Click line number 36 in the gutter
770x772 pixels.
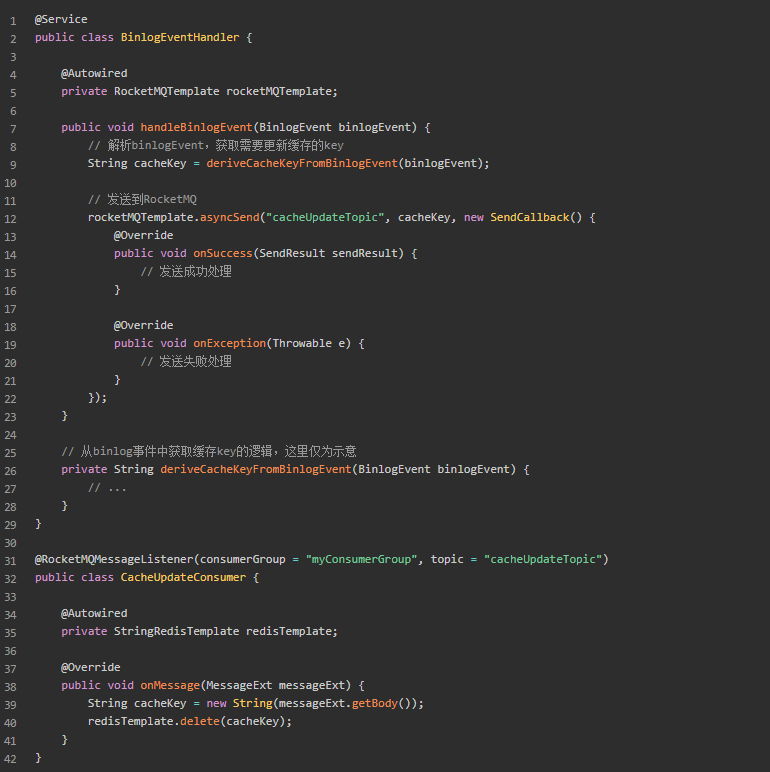pos(10,652)
